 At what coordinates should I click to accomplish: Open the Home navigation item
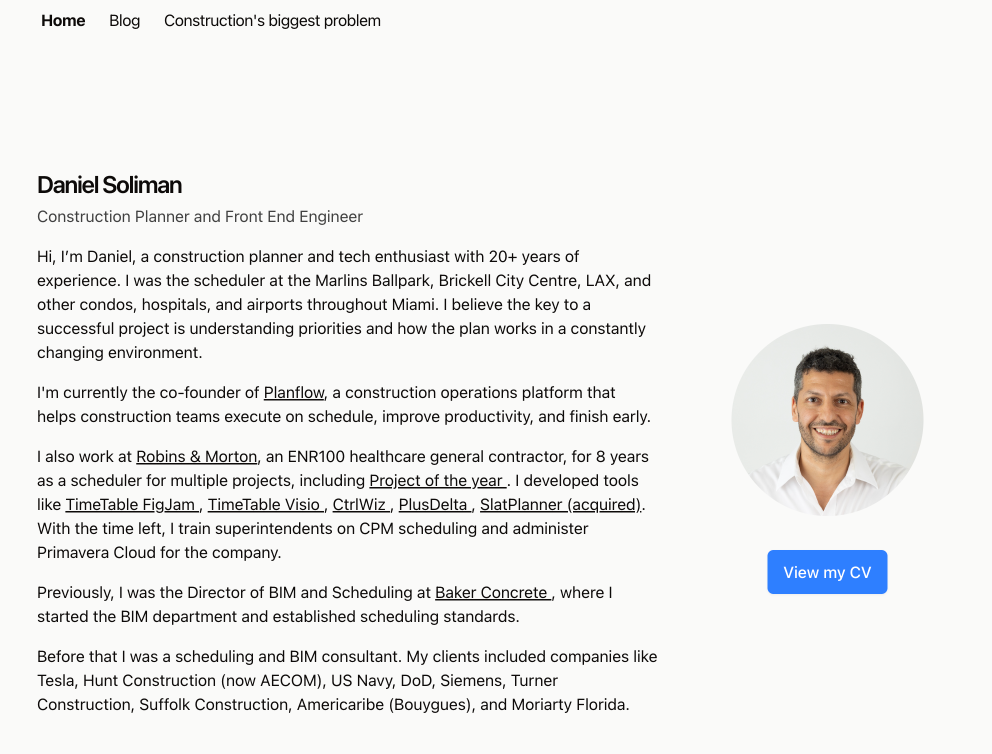coord(63,21)
